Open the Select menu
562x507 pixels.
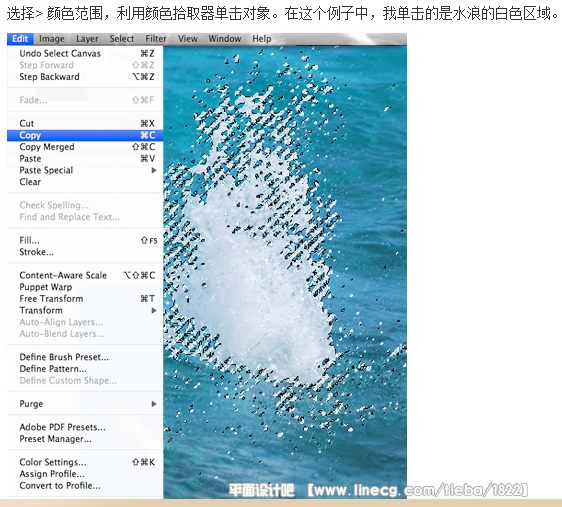pyautogui.click(x=122, y=39)
